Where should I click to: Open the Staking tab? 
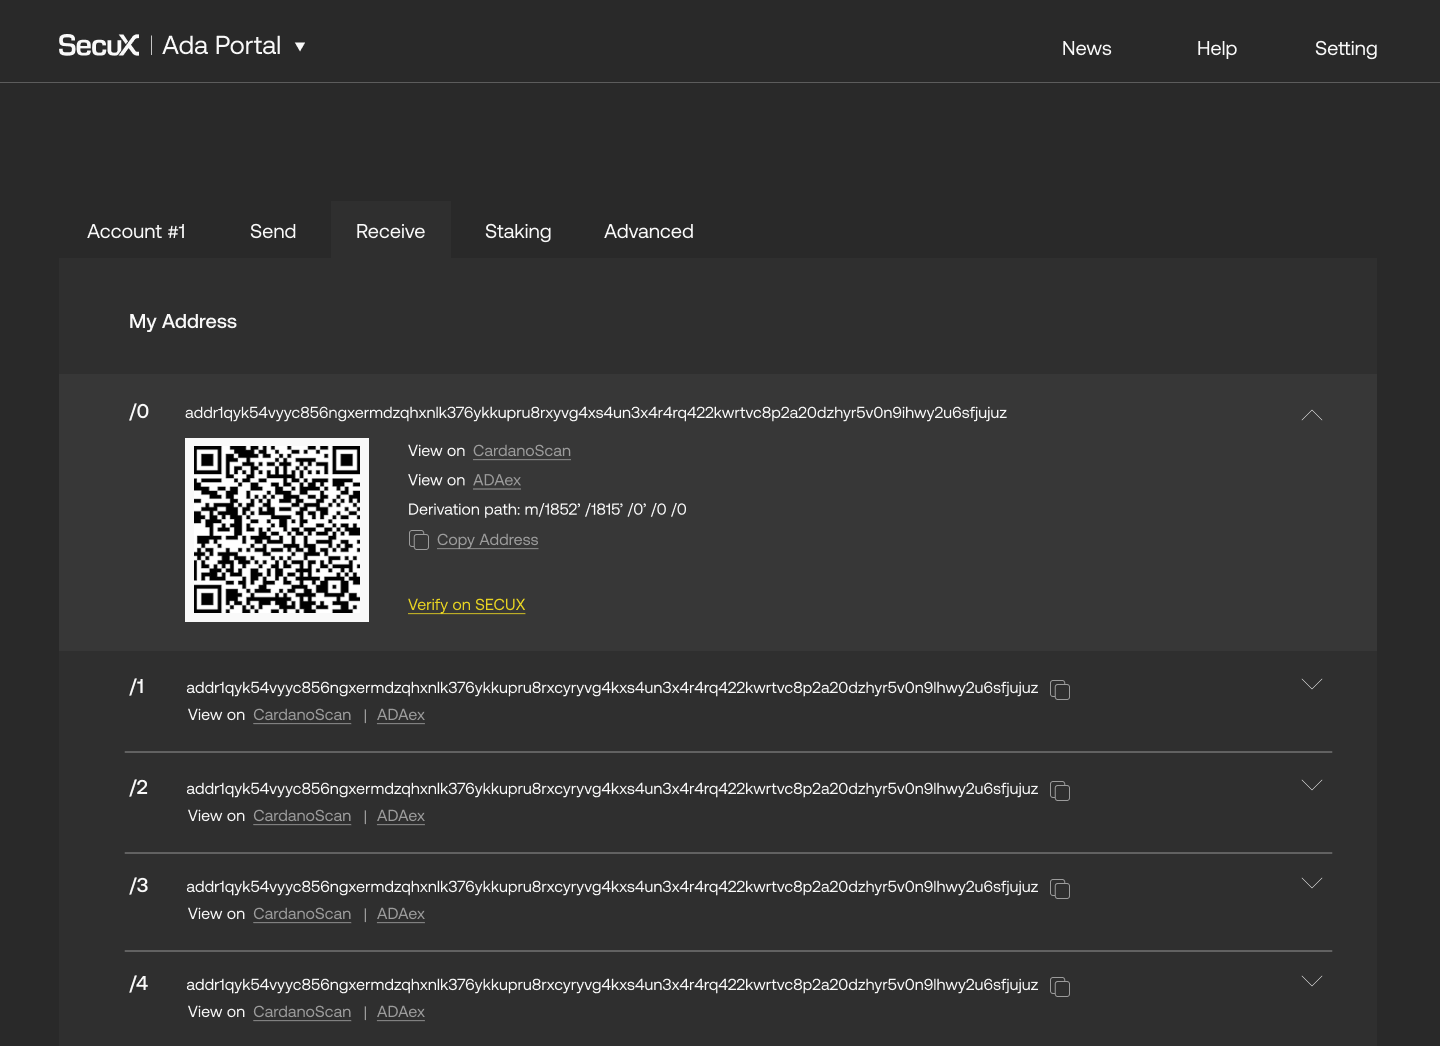click(518, 231)
